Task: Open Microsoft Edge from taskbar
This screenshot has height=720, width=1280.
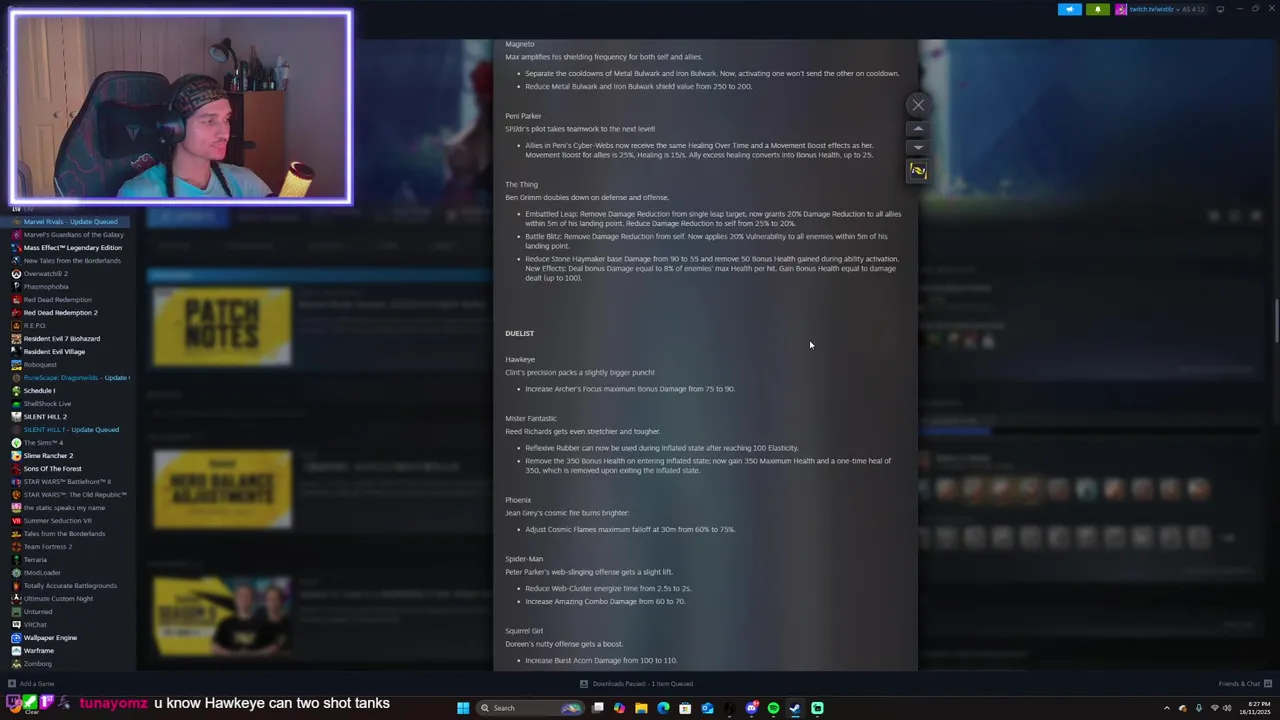Action: point(663,708)
